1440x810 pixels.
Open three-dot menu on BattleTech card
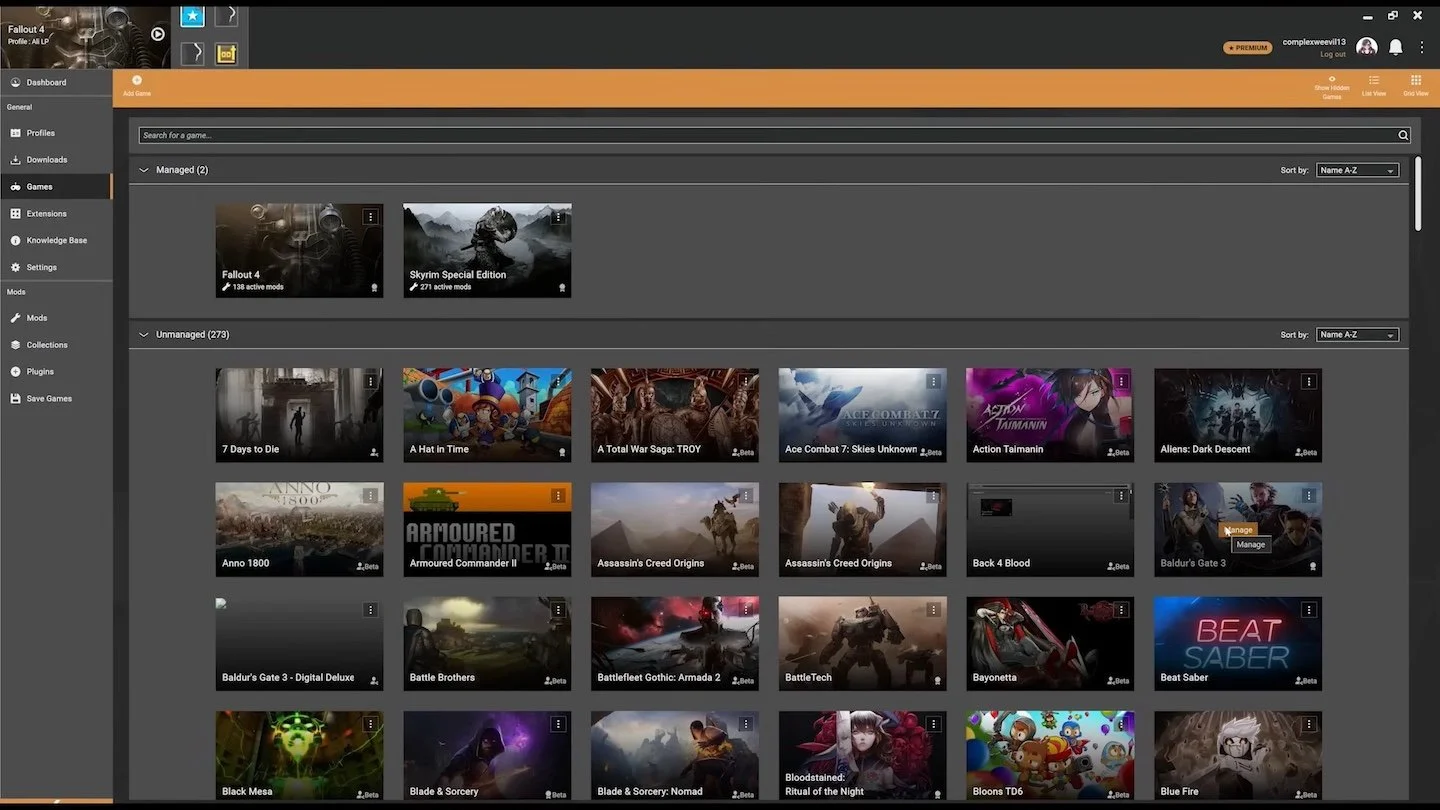934,610
